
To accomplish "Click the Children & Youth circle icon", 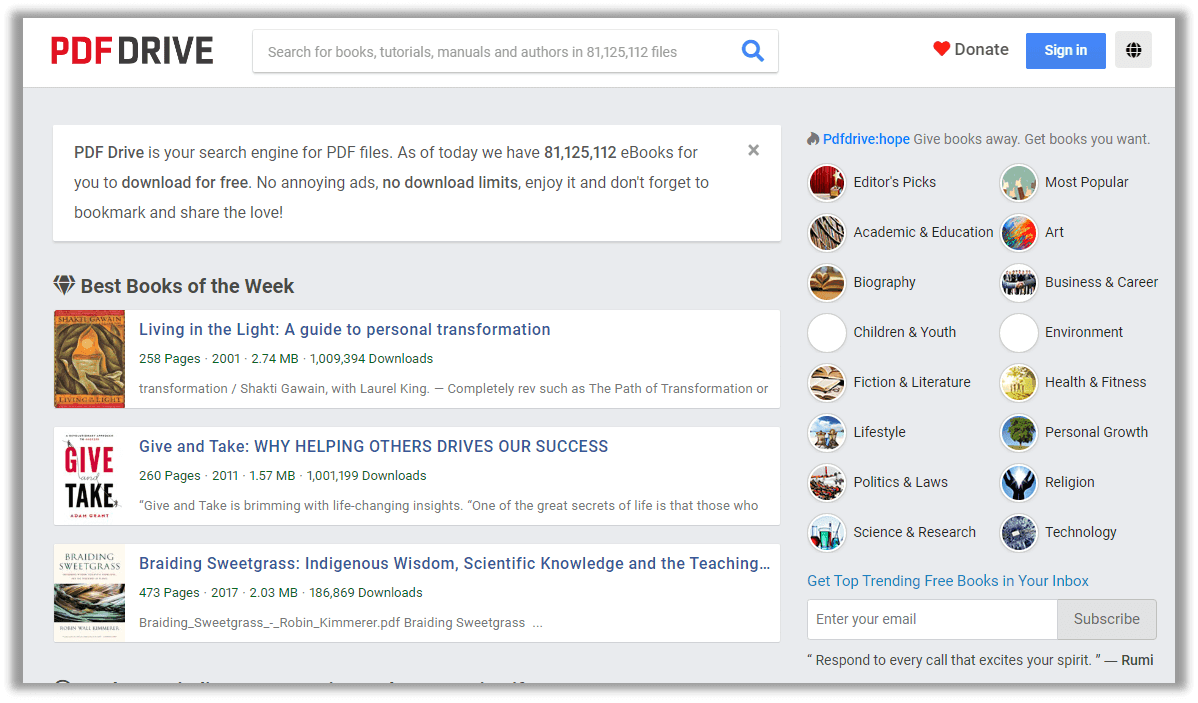I will tap(827, 332).
